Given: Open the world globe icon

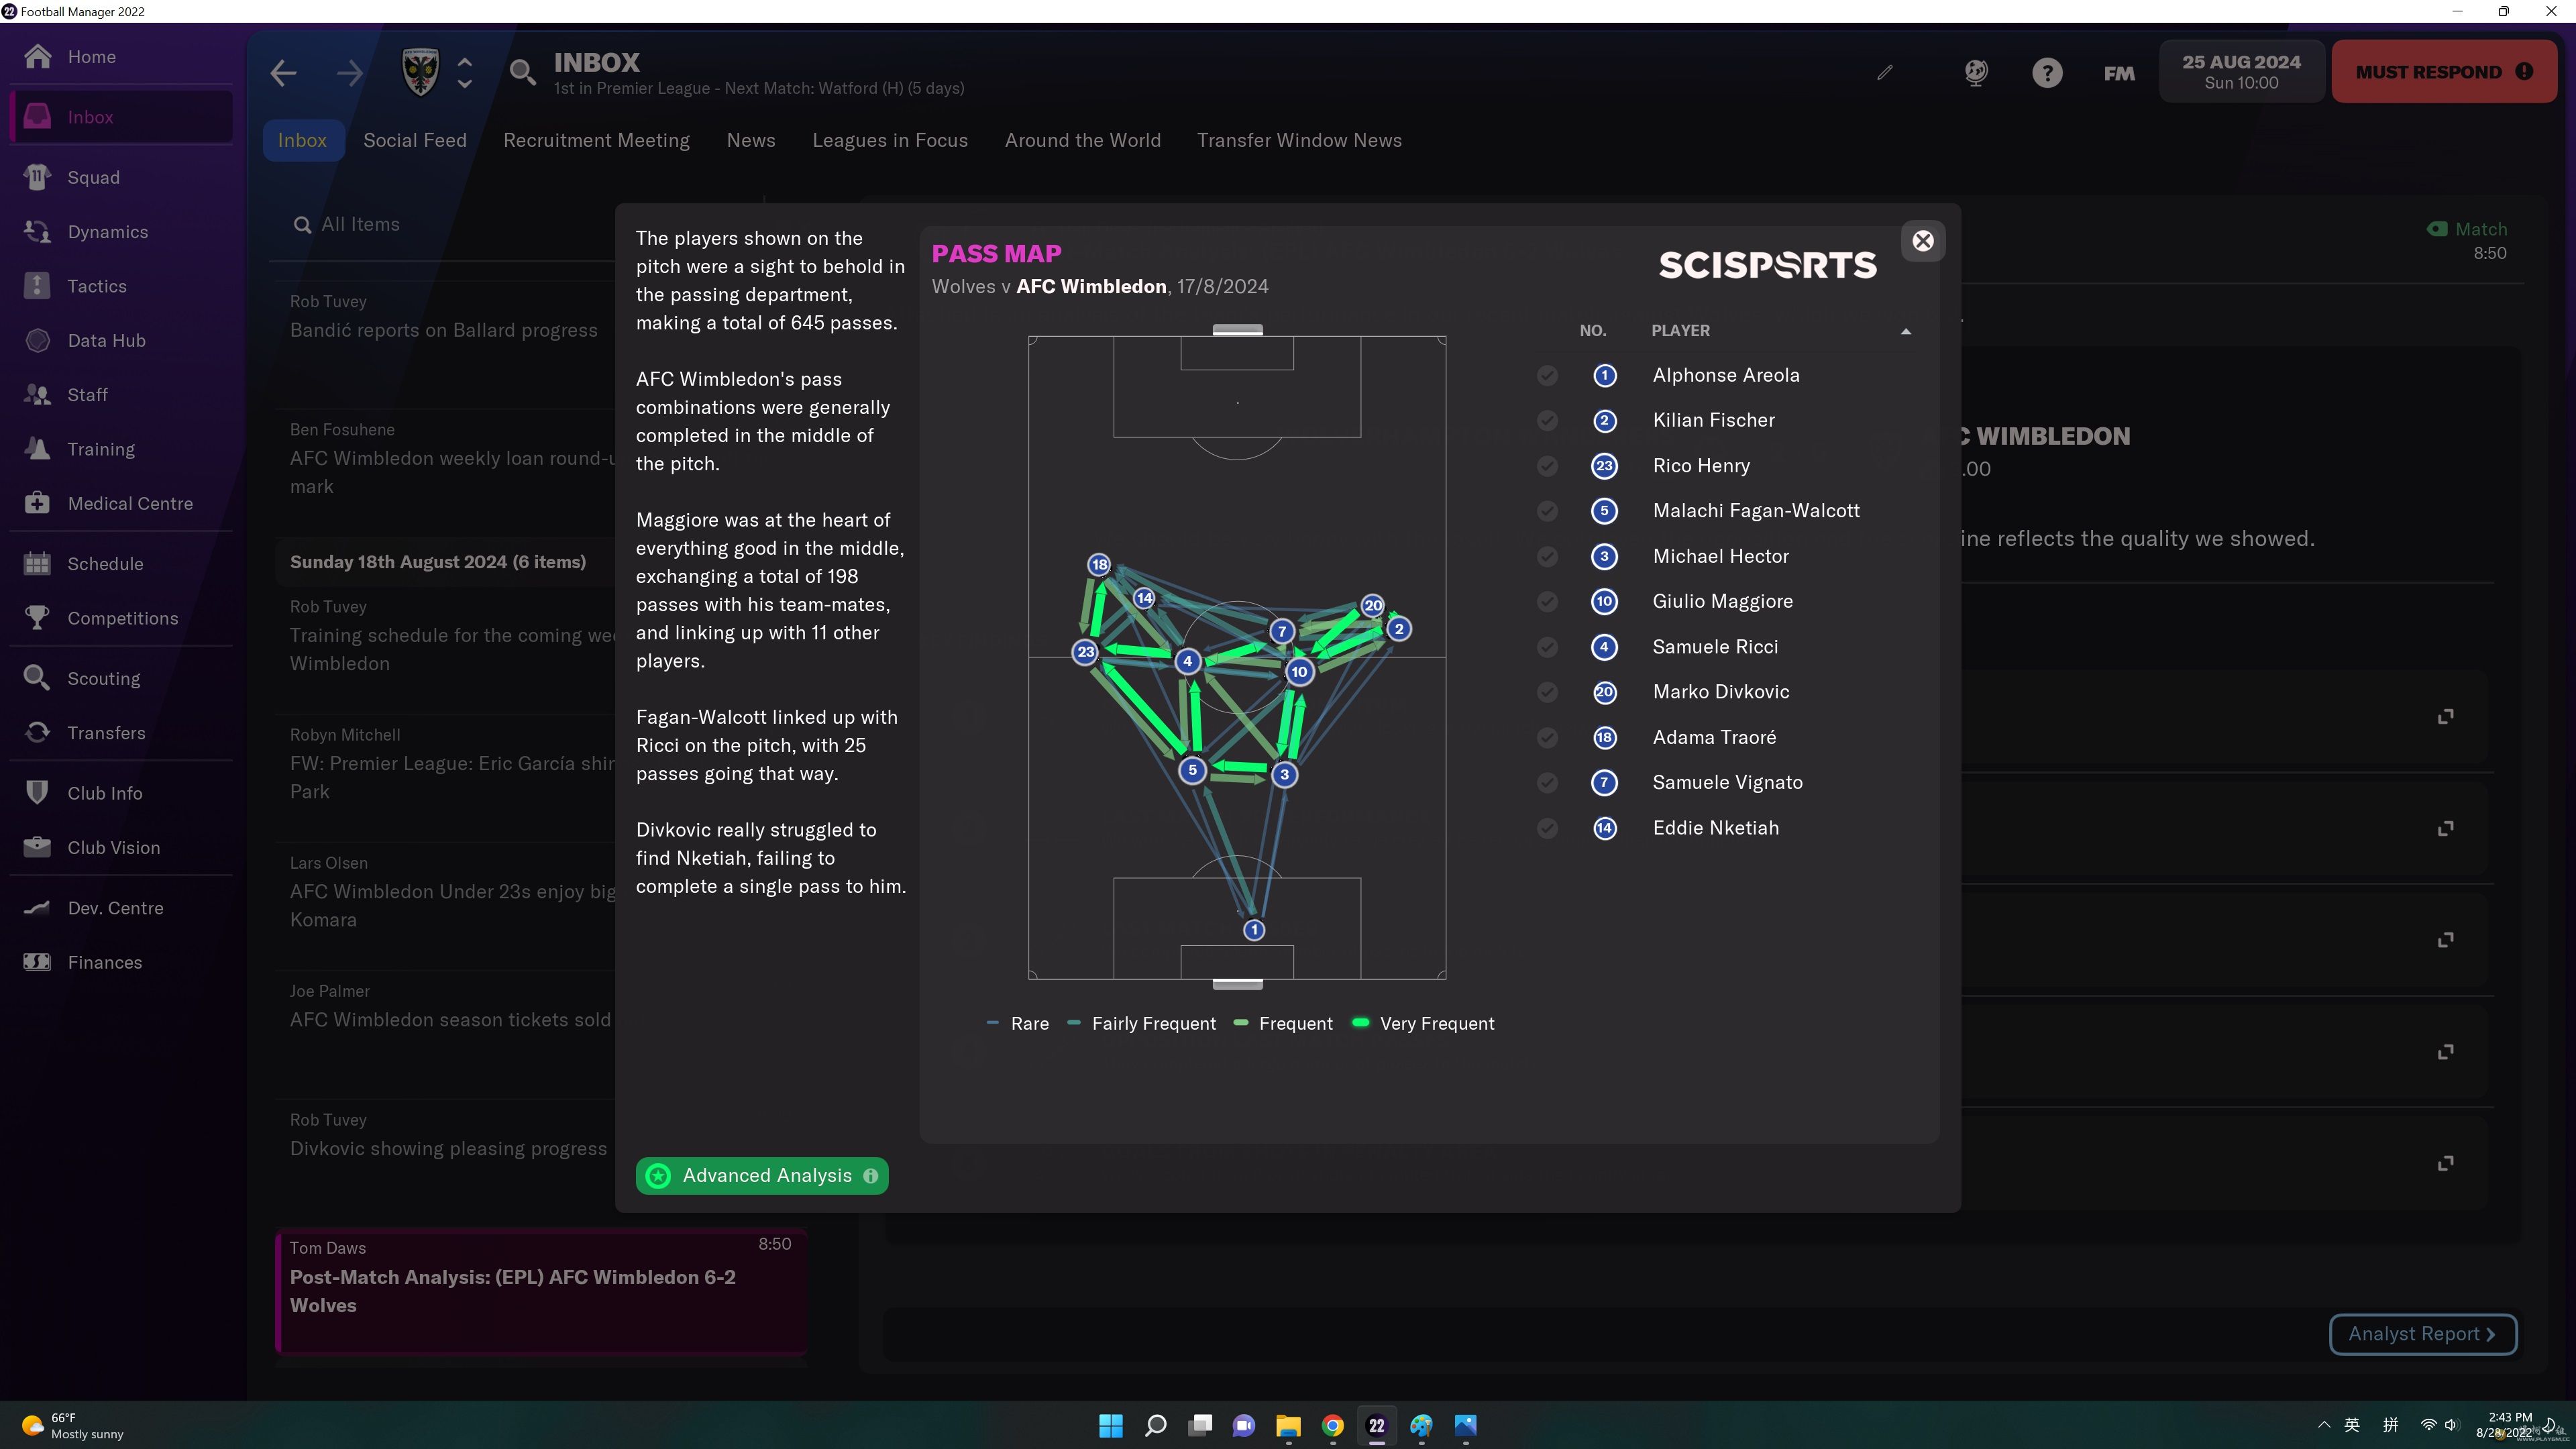Looking at the screenshot, I should click(1976, 73).
